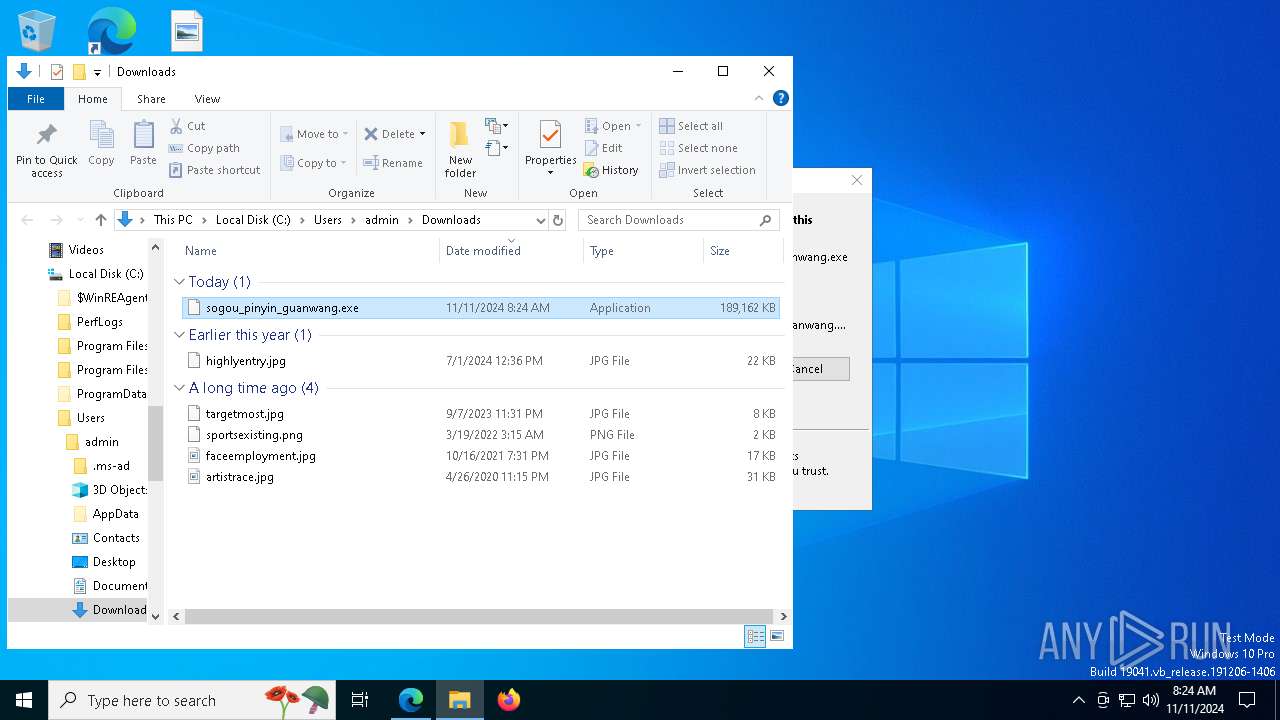This screenshot has height=720, width=1280.
Task: Switch to the Home ribbon tab
Action: coord(93,99)
